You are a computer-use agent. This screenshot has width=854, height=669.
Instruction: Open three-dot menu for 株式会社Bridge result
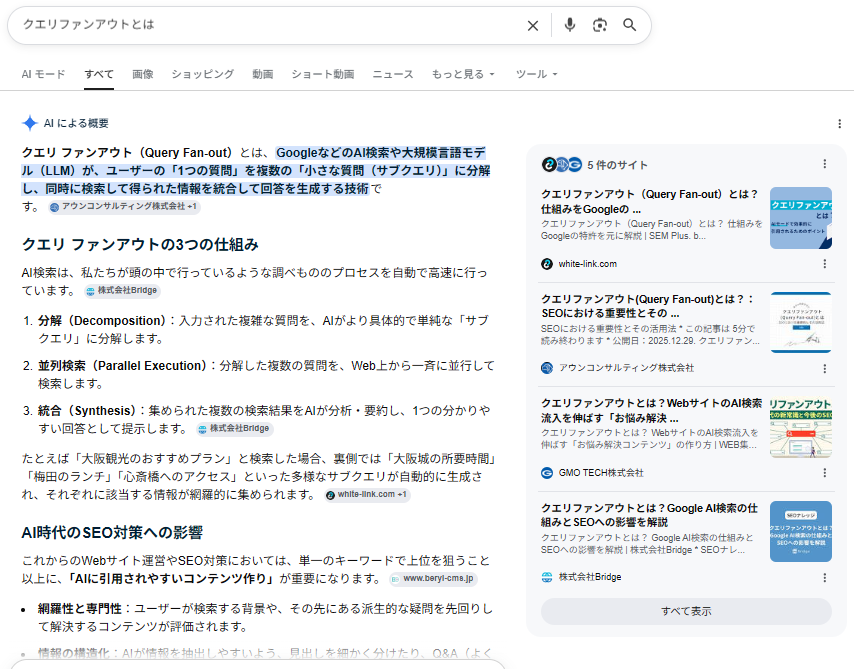click(825, 577)
